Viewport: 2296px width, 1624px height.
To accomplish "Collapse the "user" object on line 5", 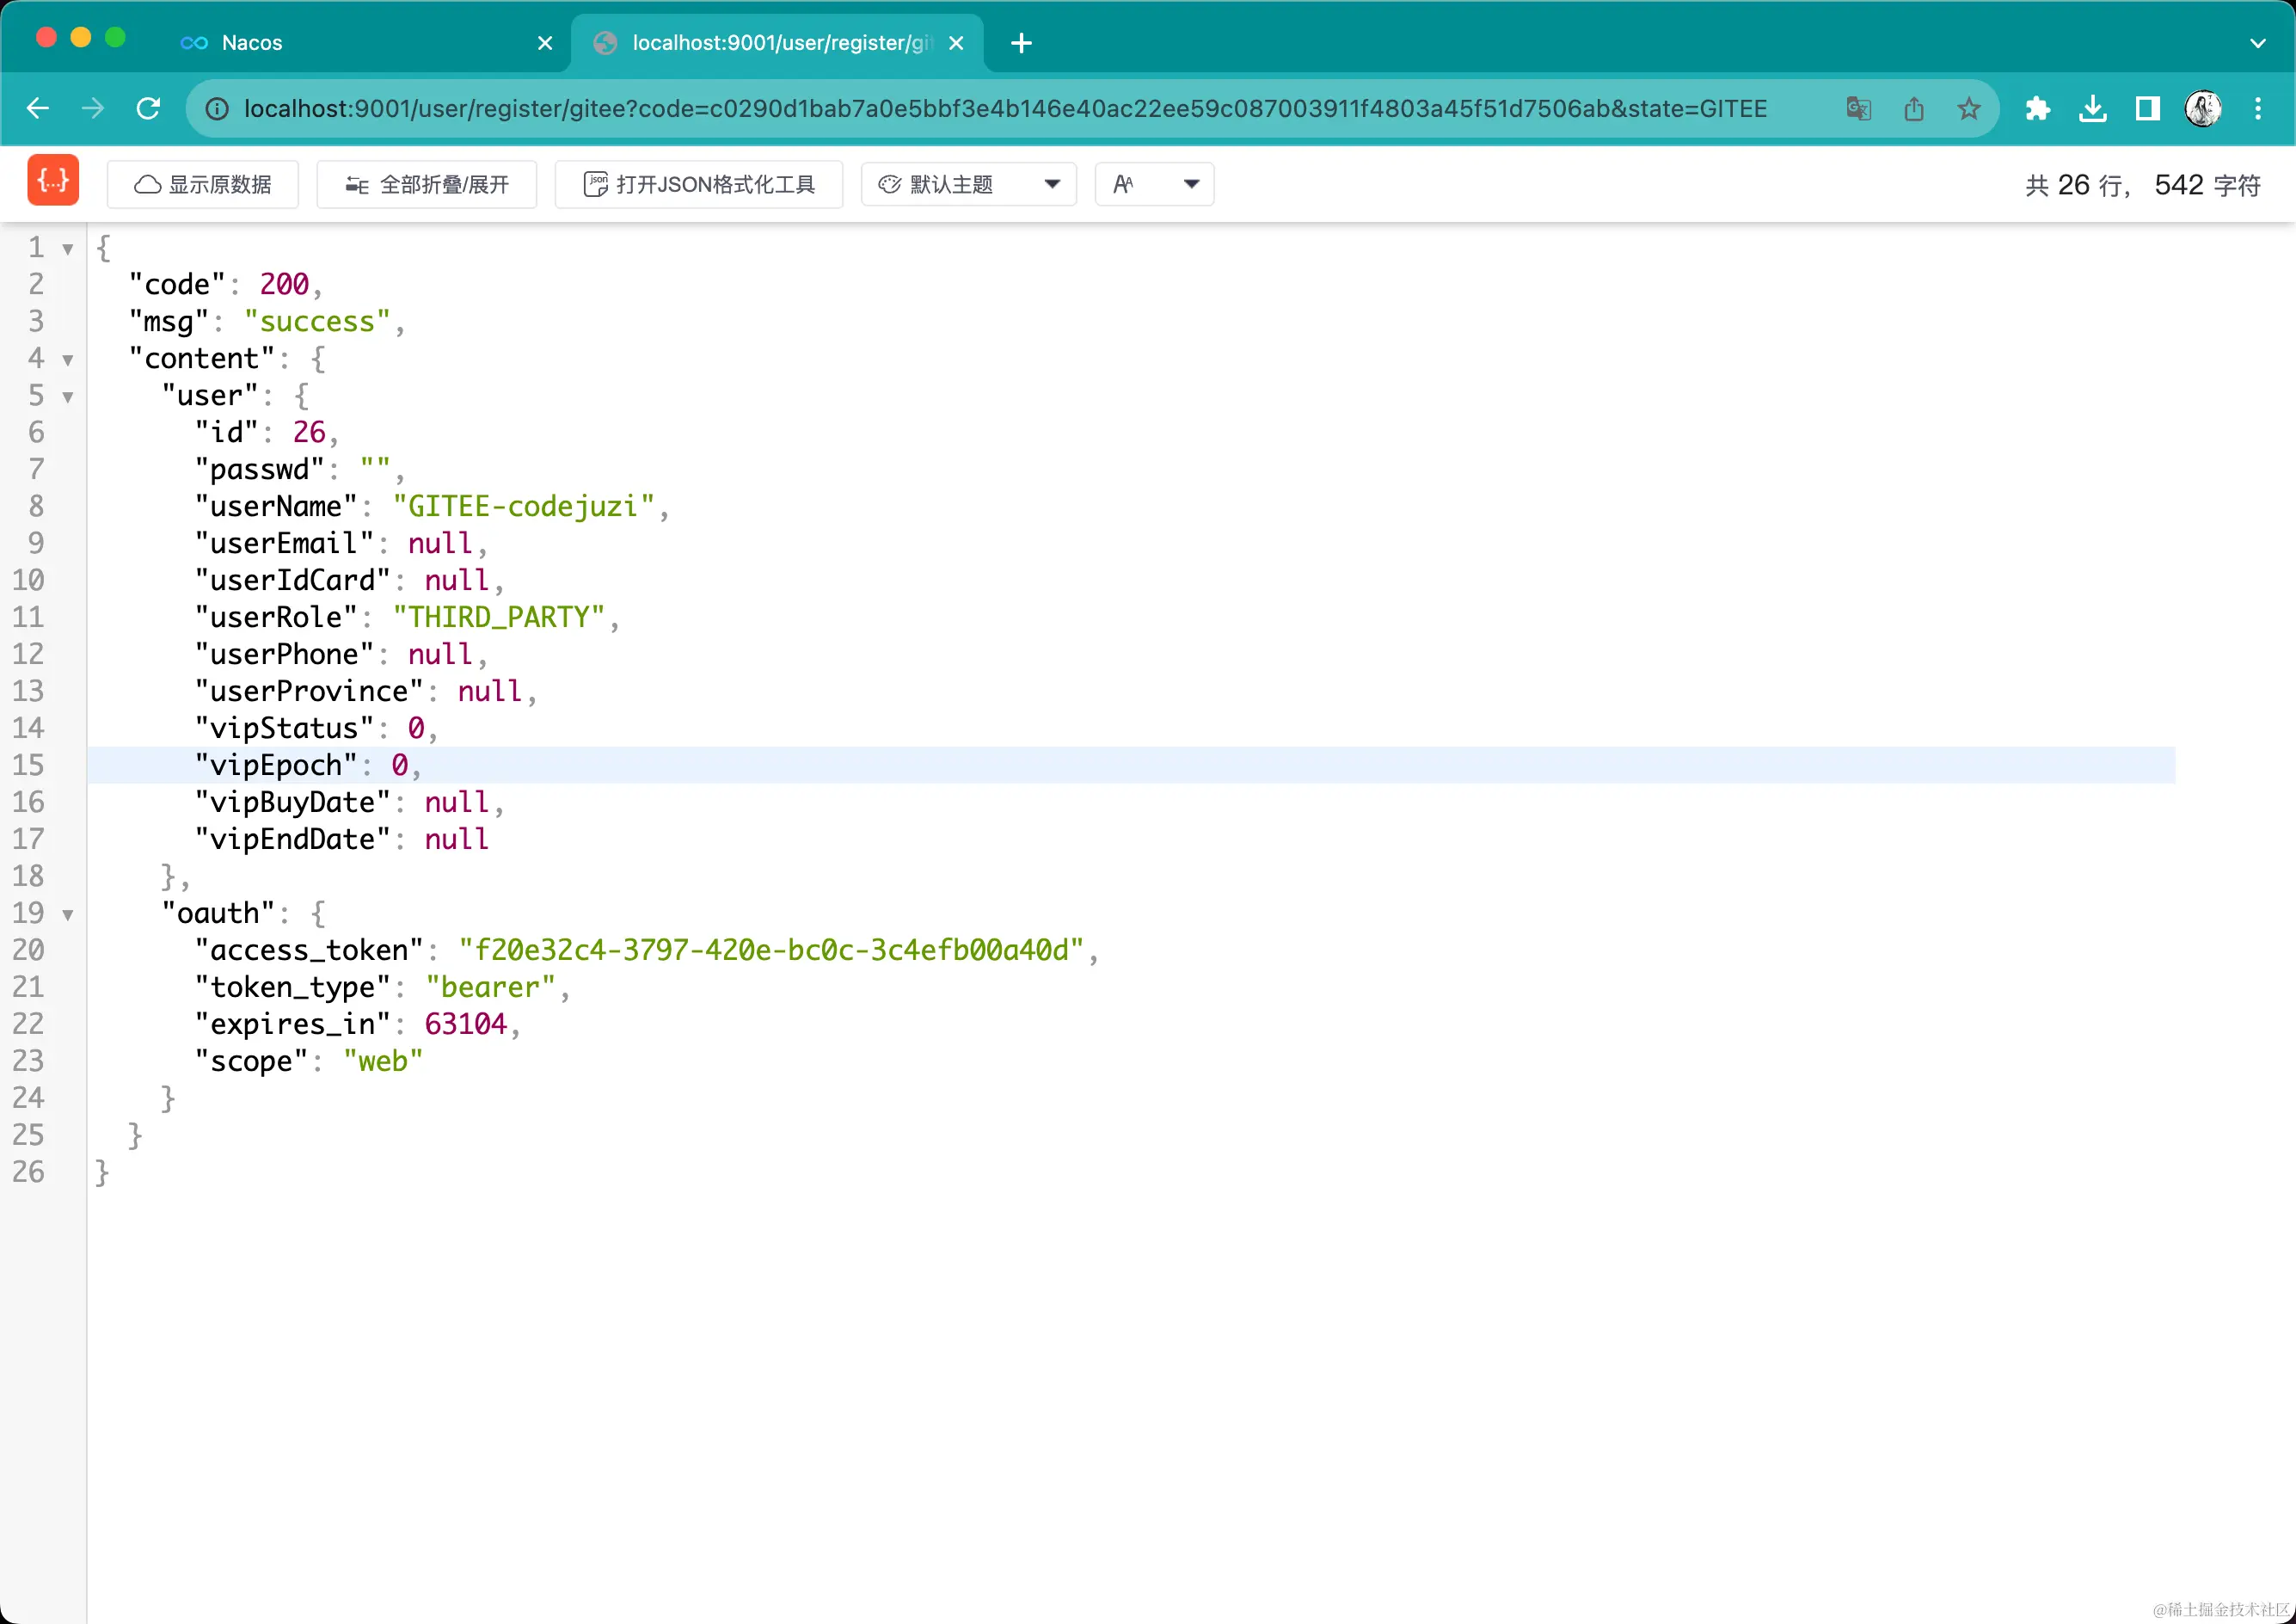I will (68, 397).
